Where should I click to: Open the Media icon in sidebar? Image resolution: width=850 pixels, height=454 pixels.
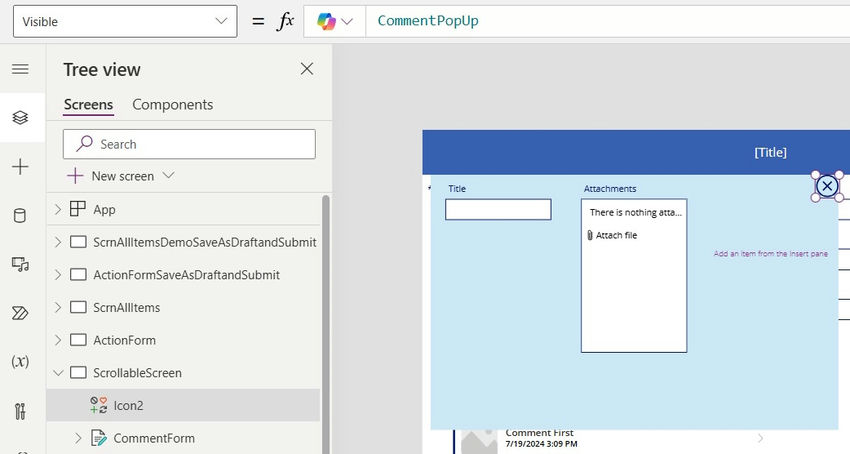click(x=20, y=264)
